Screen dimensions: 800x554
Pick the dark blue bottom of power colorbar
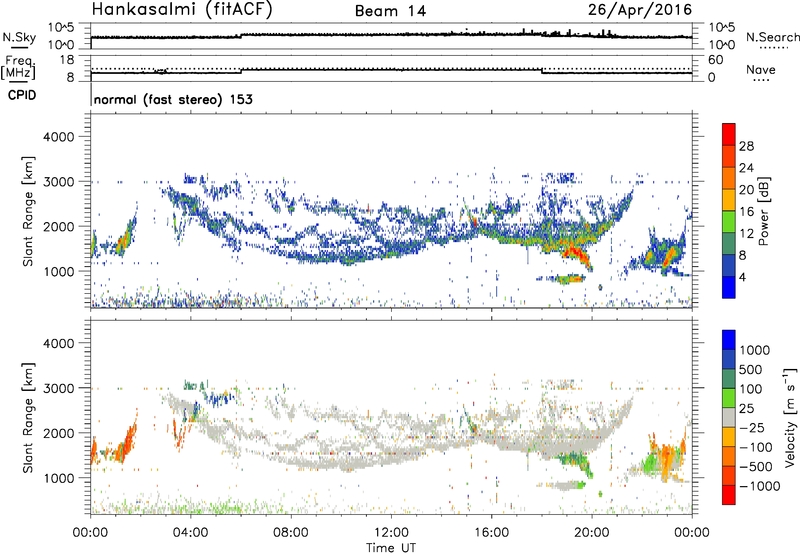click(x=729, y=287)
